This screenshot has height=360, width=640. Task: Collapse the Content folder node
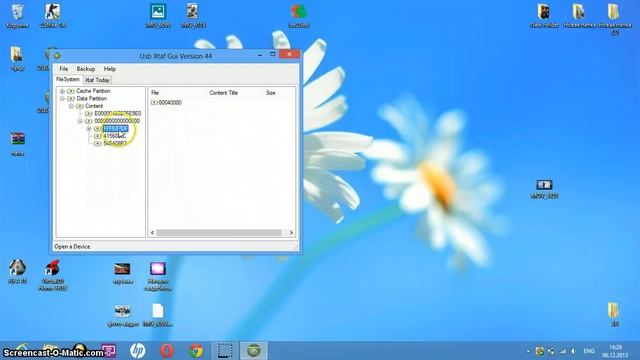tap(71, 106)
